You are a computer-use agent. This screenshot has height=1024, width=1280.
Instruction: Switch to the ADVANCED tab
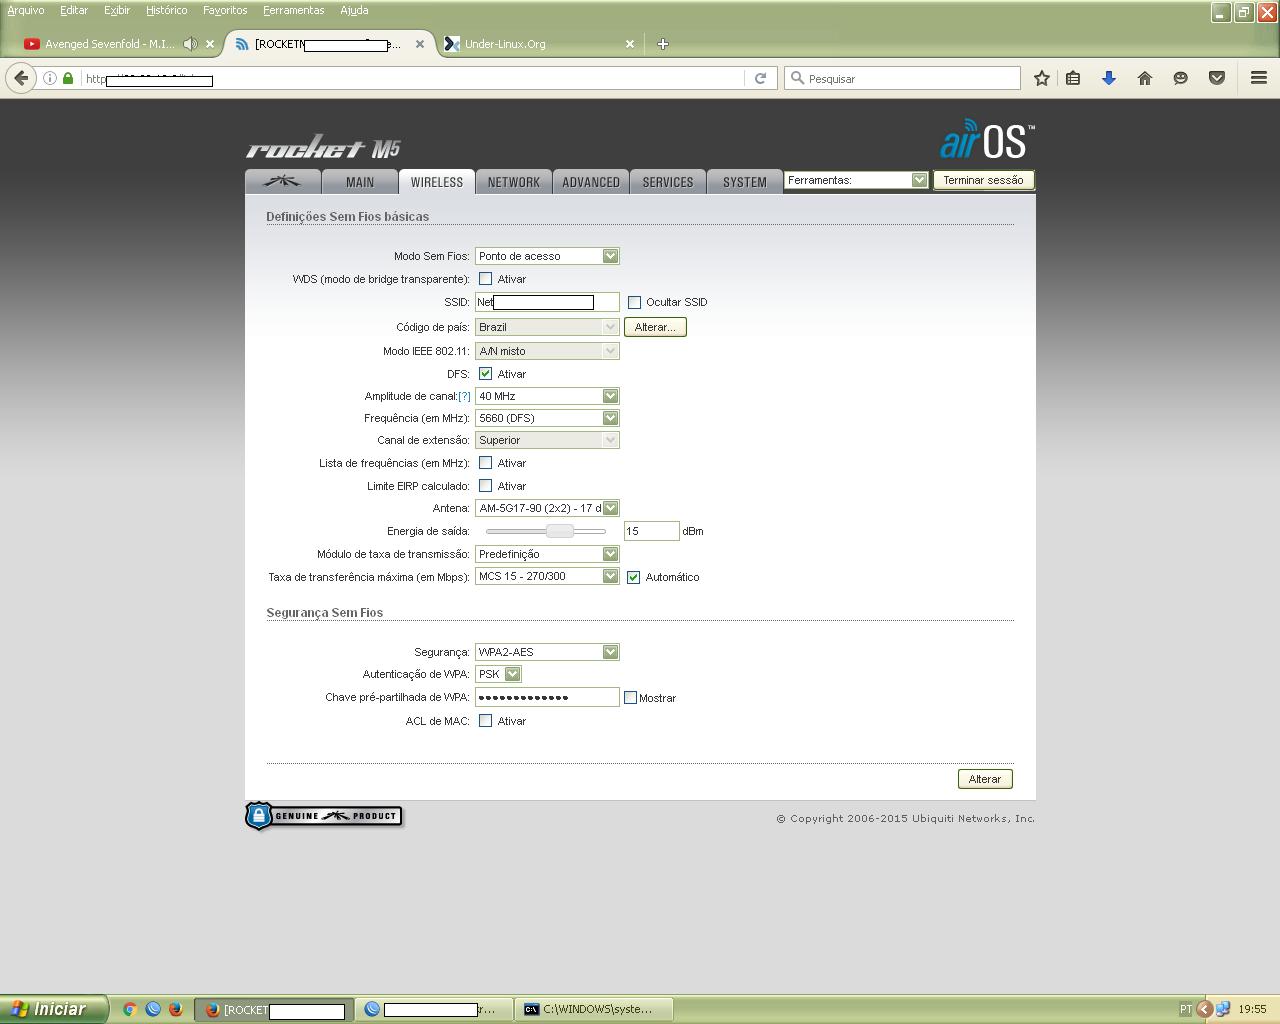(x=591, y=181)
